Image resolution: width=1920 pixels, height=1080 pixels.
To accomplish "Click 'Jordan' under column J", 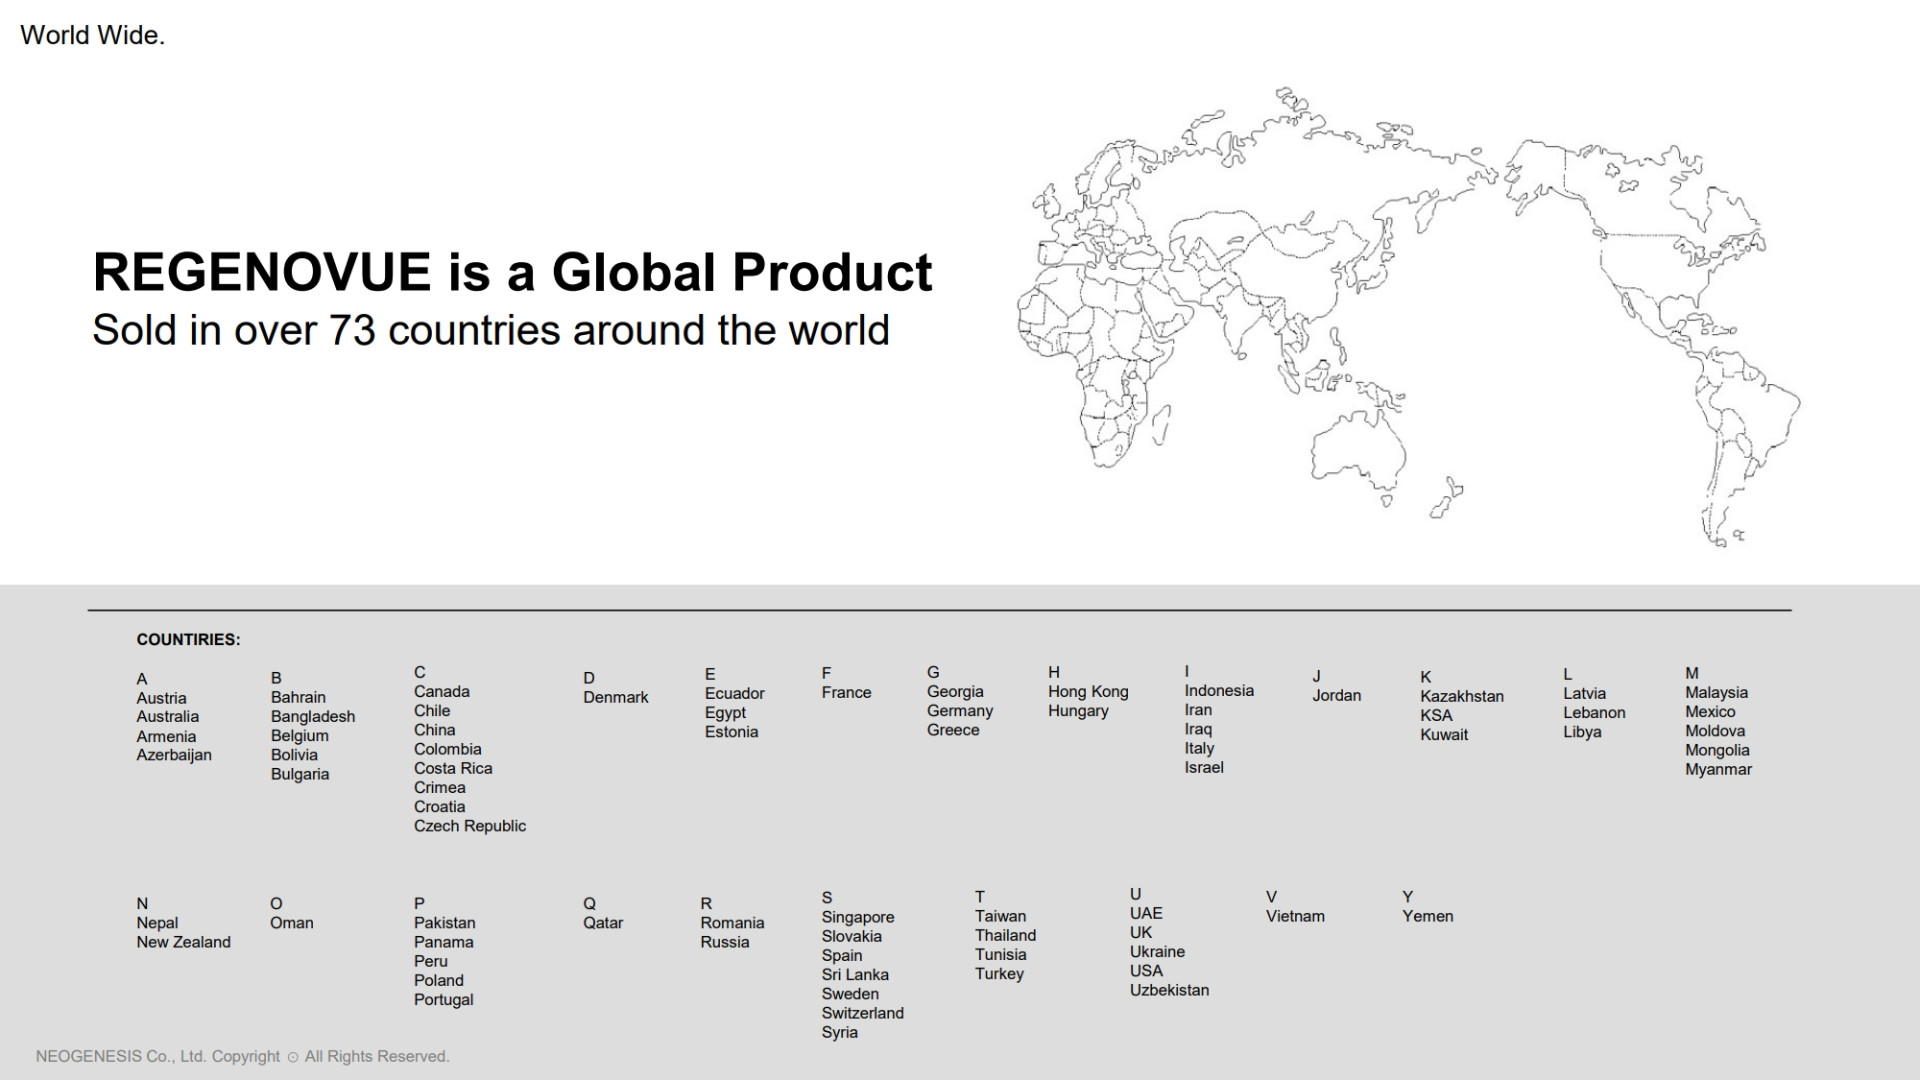I will click(x=1337, y=695).
